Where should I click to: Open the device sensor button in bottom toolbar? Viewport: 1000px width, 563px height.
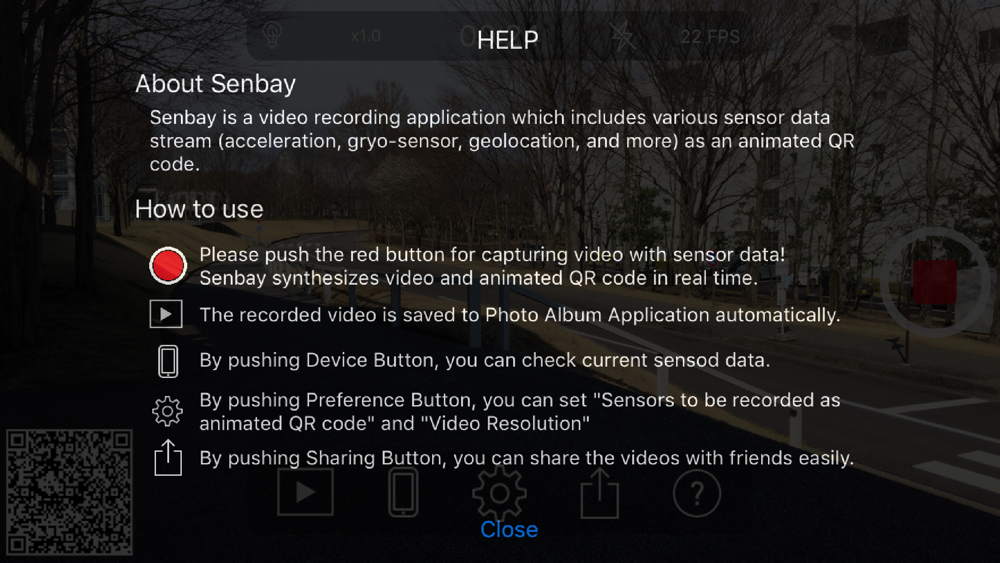coord(403,492)
